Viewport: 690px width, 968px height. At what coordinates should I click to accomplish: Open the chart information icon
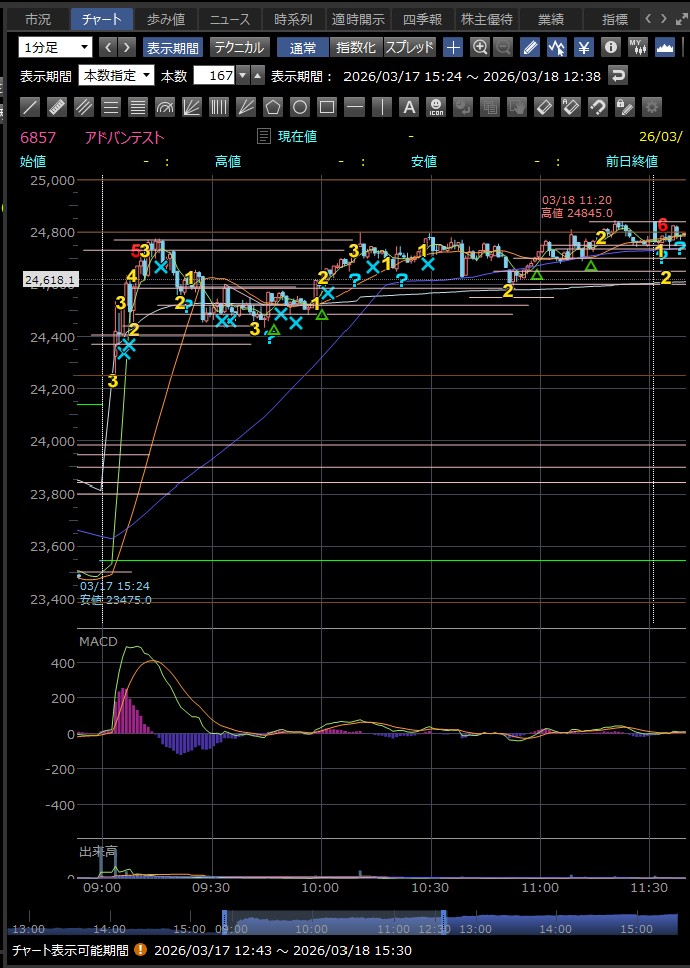pos(610,47)
